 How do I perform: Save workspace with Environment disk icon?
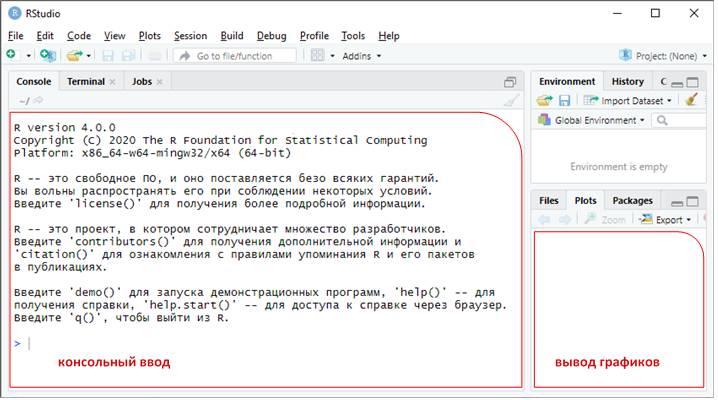(x=564, y=100)
